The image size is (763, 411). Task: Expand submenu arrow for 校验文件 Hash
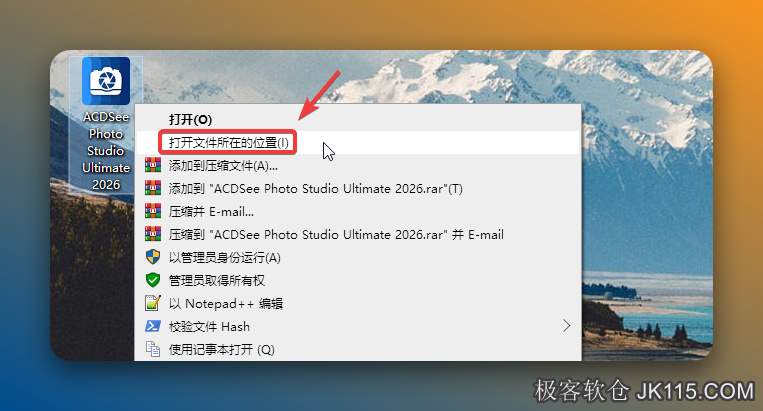click(x=566, y=326)
